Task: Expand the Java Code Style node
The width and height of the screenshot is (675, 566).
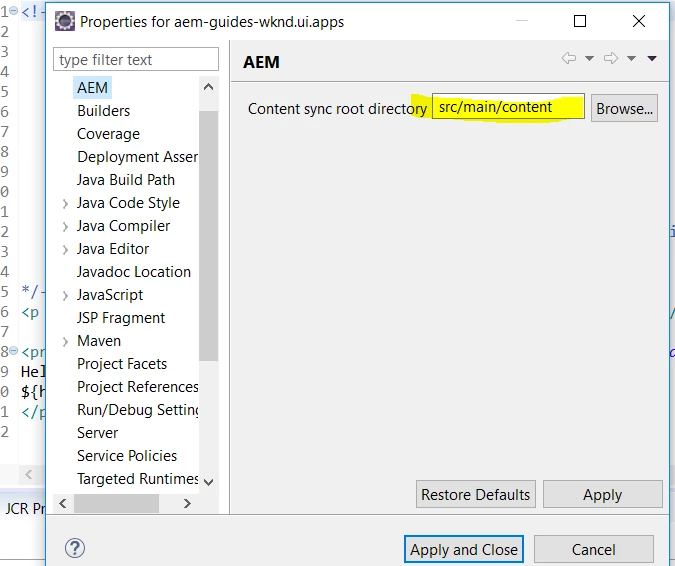Action: [65, 204]
